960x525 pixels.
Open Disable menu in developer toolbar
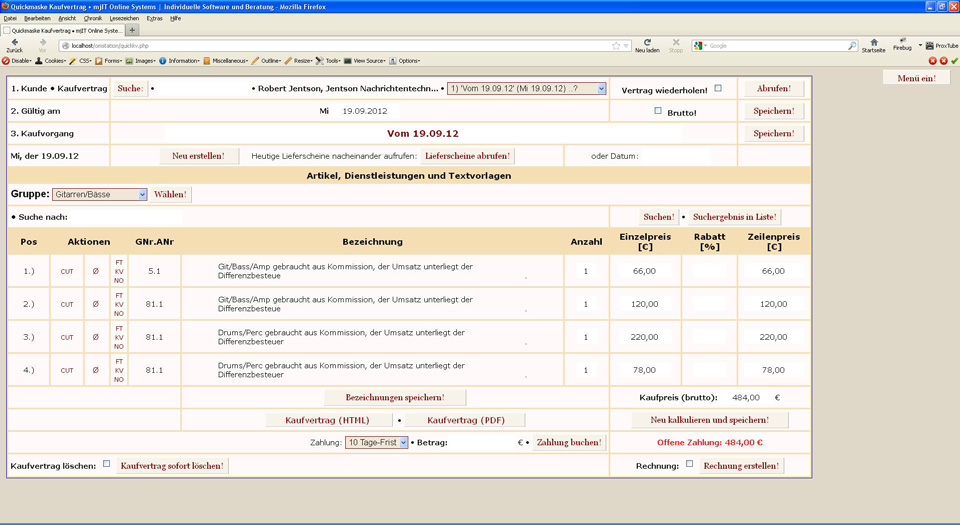tap(17, 61)
